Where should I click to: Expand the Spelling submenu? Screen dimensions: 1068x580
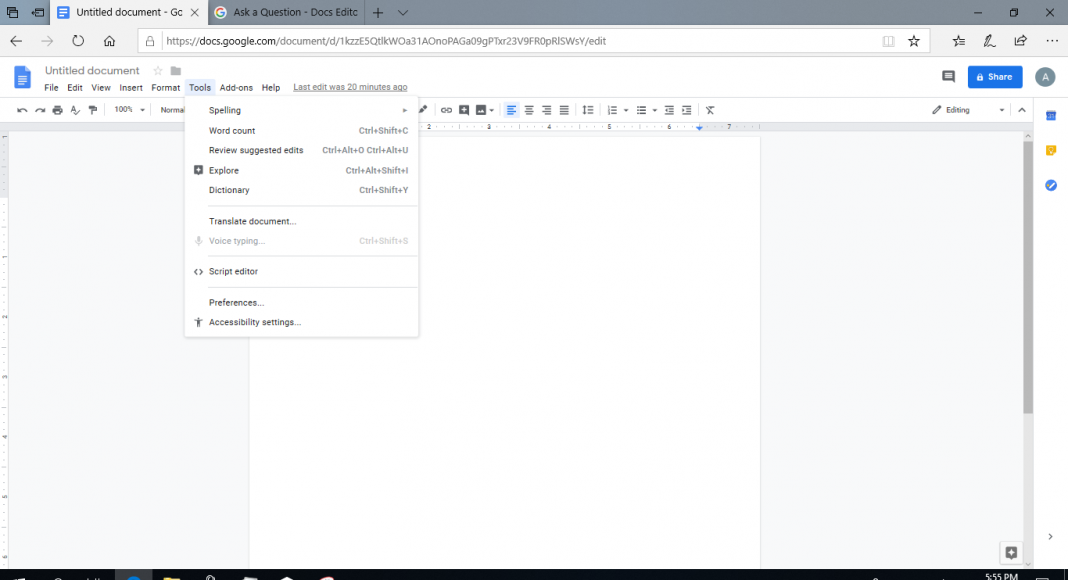click(x=301, y=110)
